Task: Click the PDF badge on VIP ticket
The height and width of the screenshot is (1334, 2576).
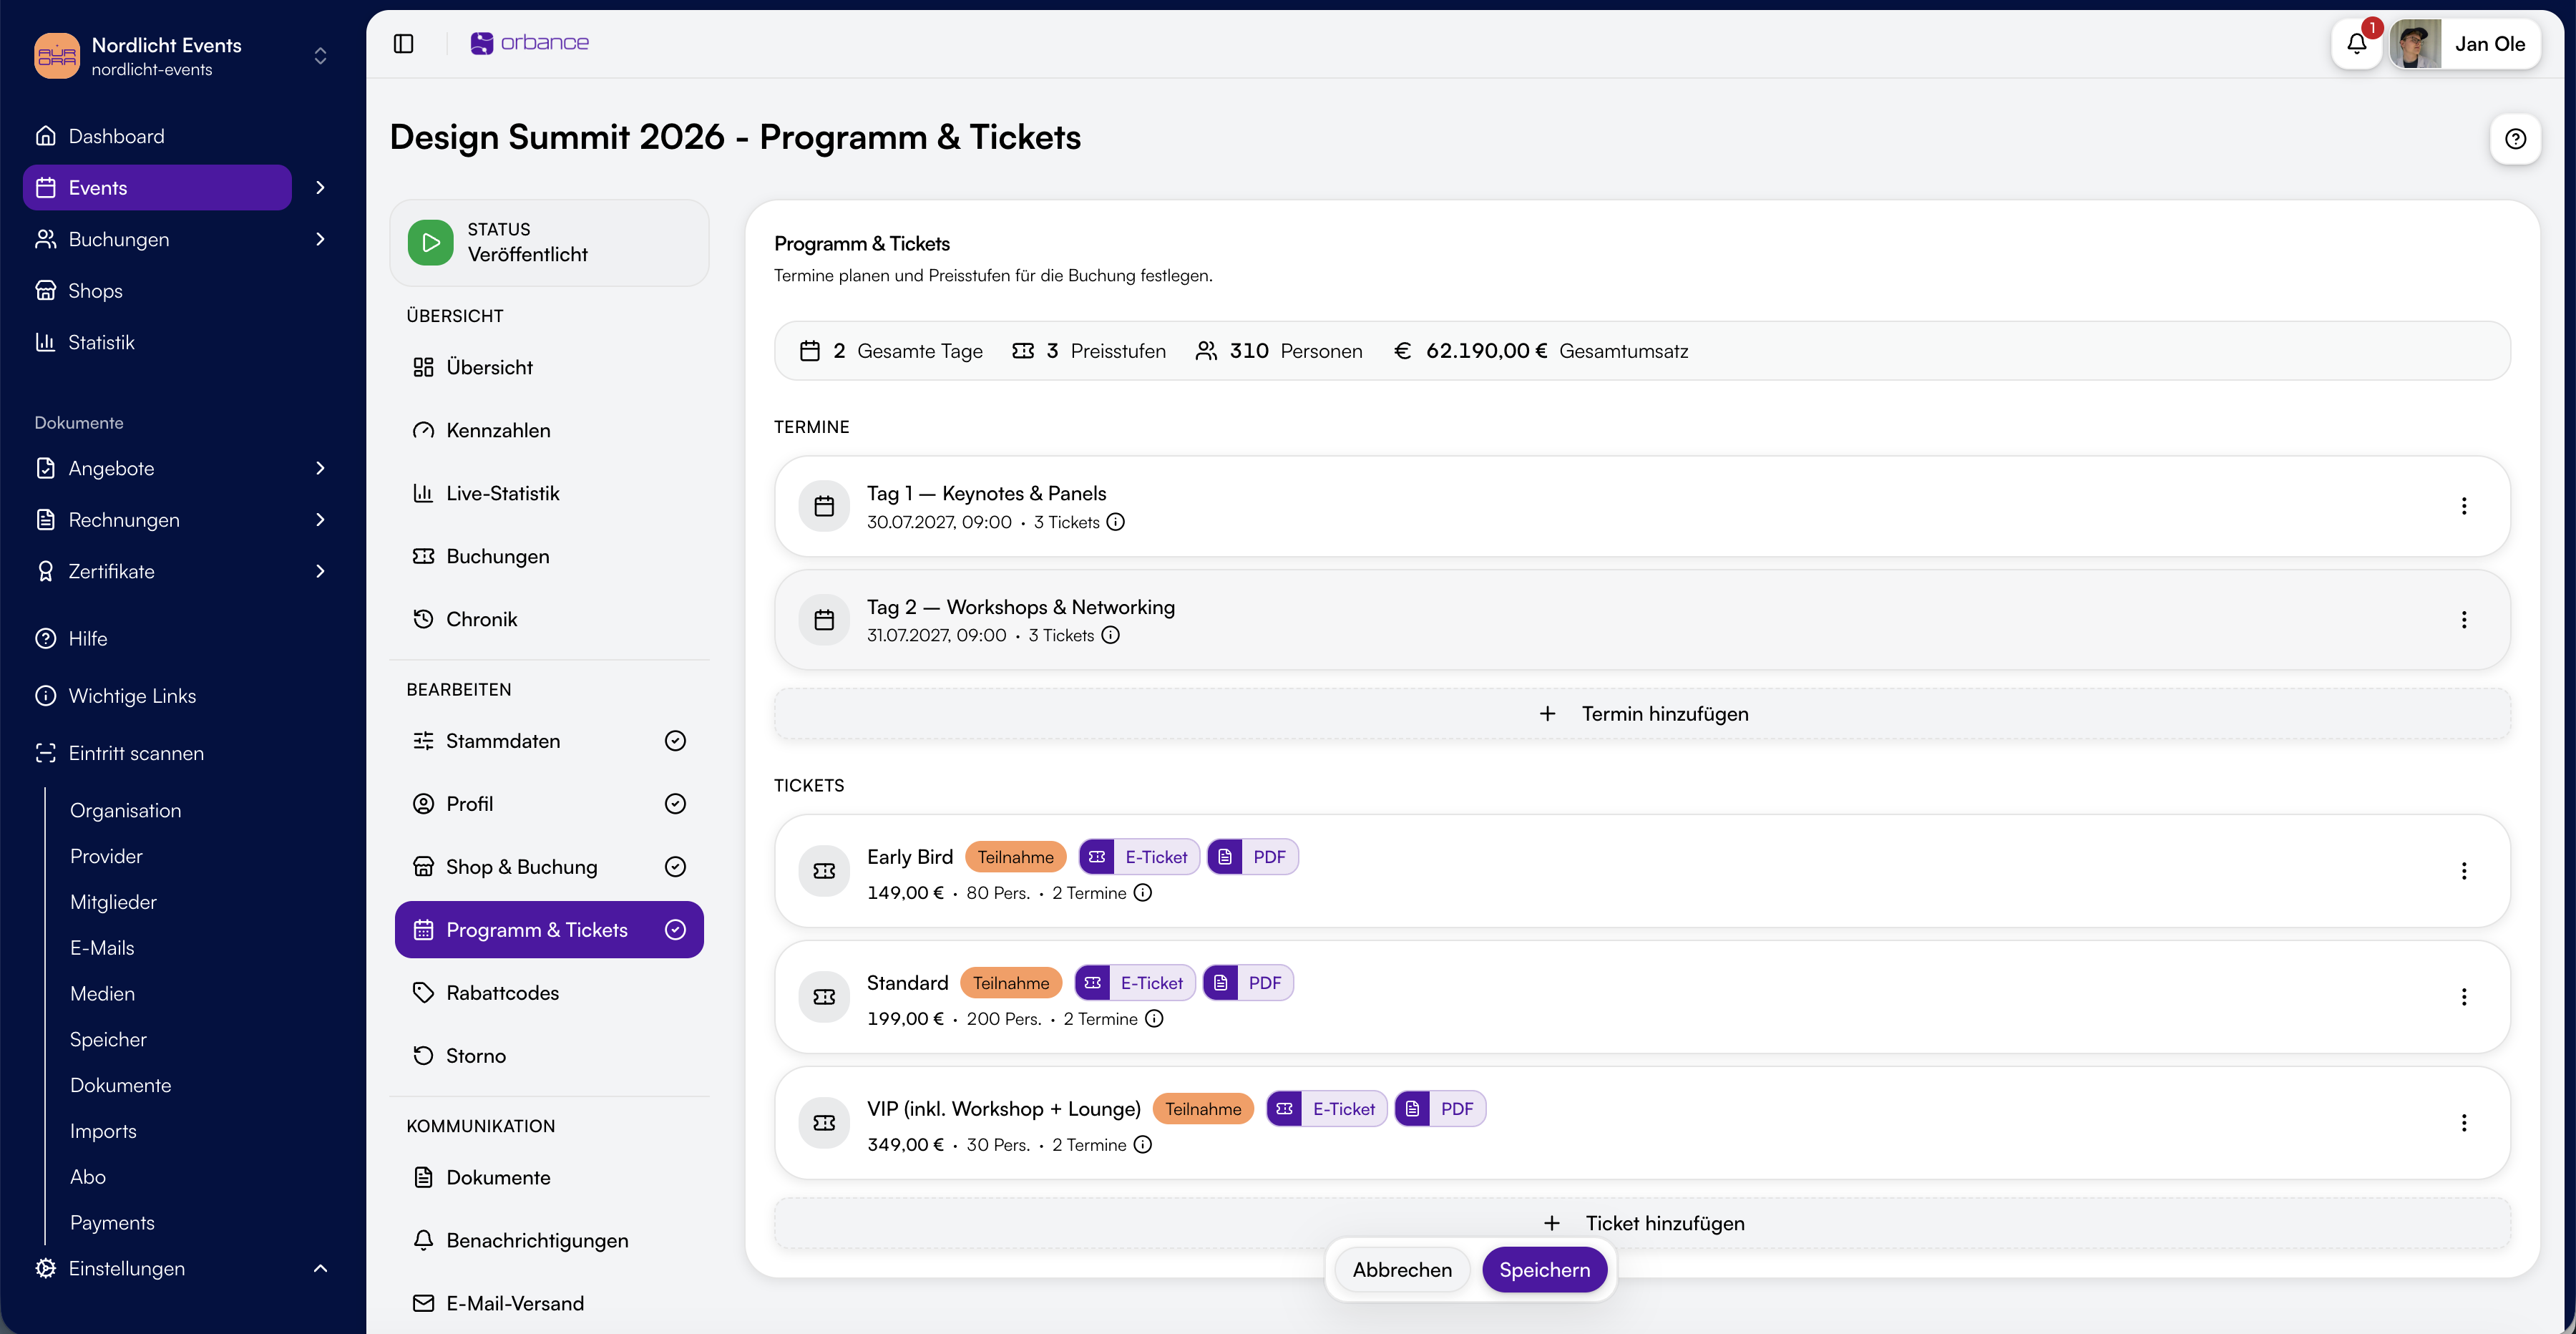Action: (x=1440, y=1109)
